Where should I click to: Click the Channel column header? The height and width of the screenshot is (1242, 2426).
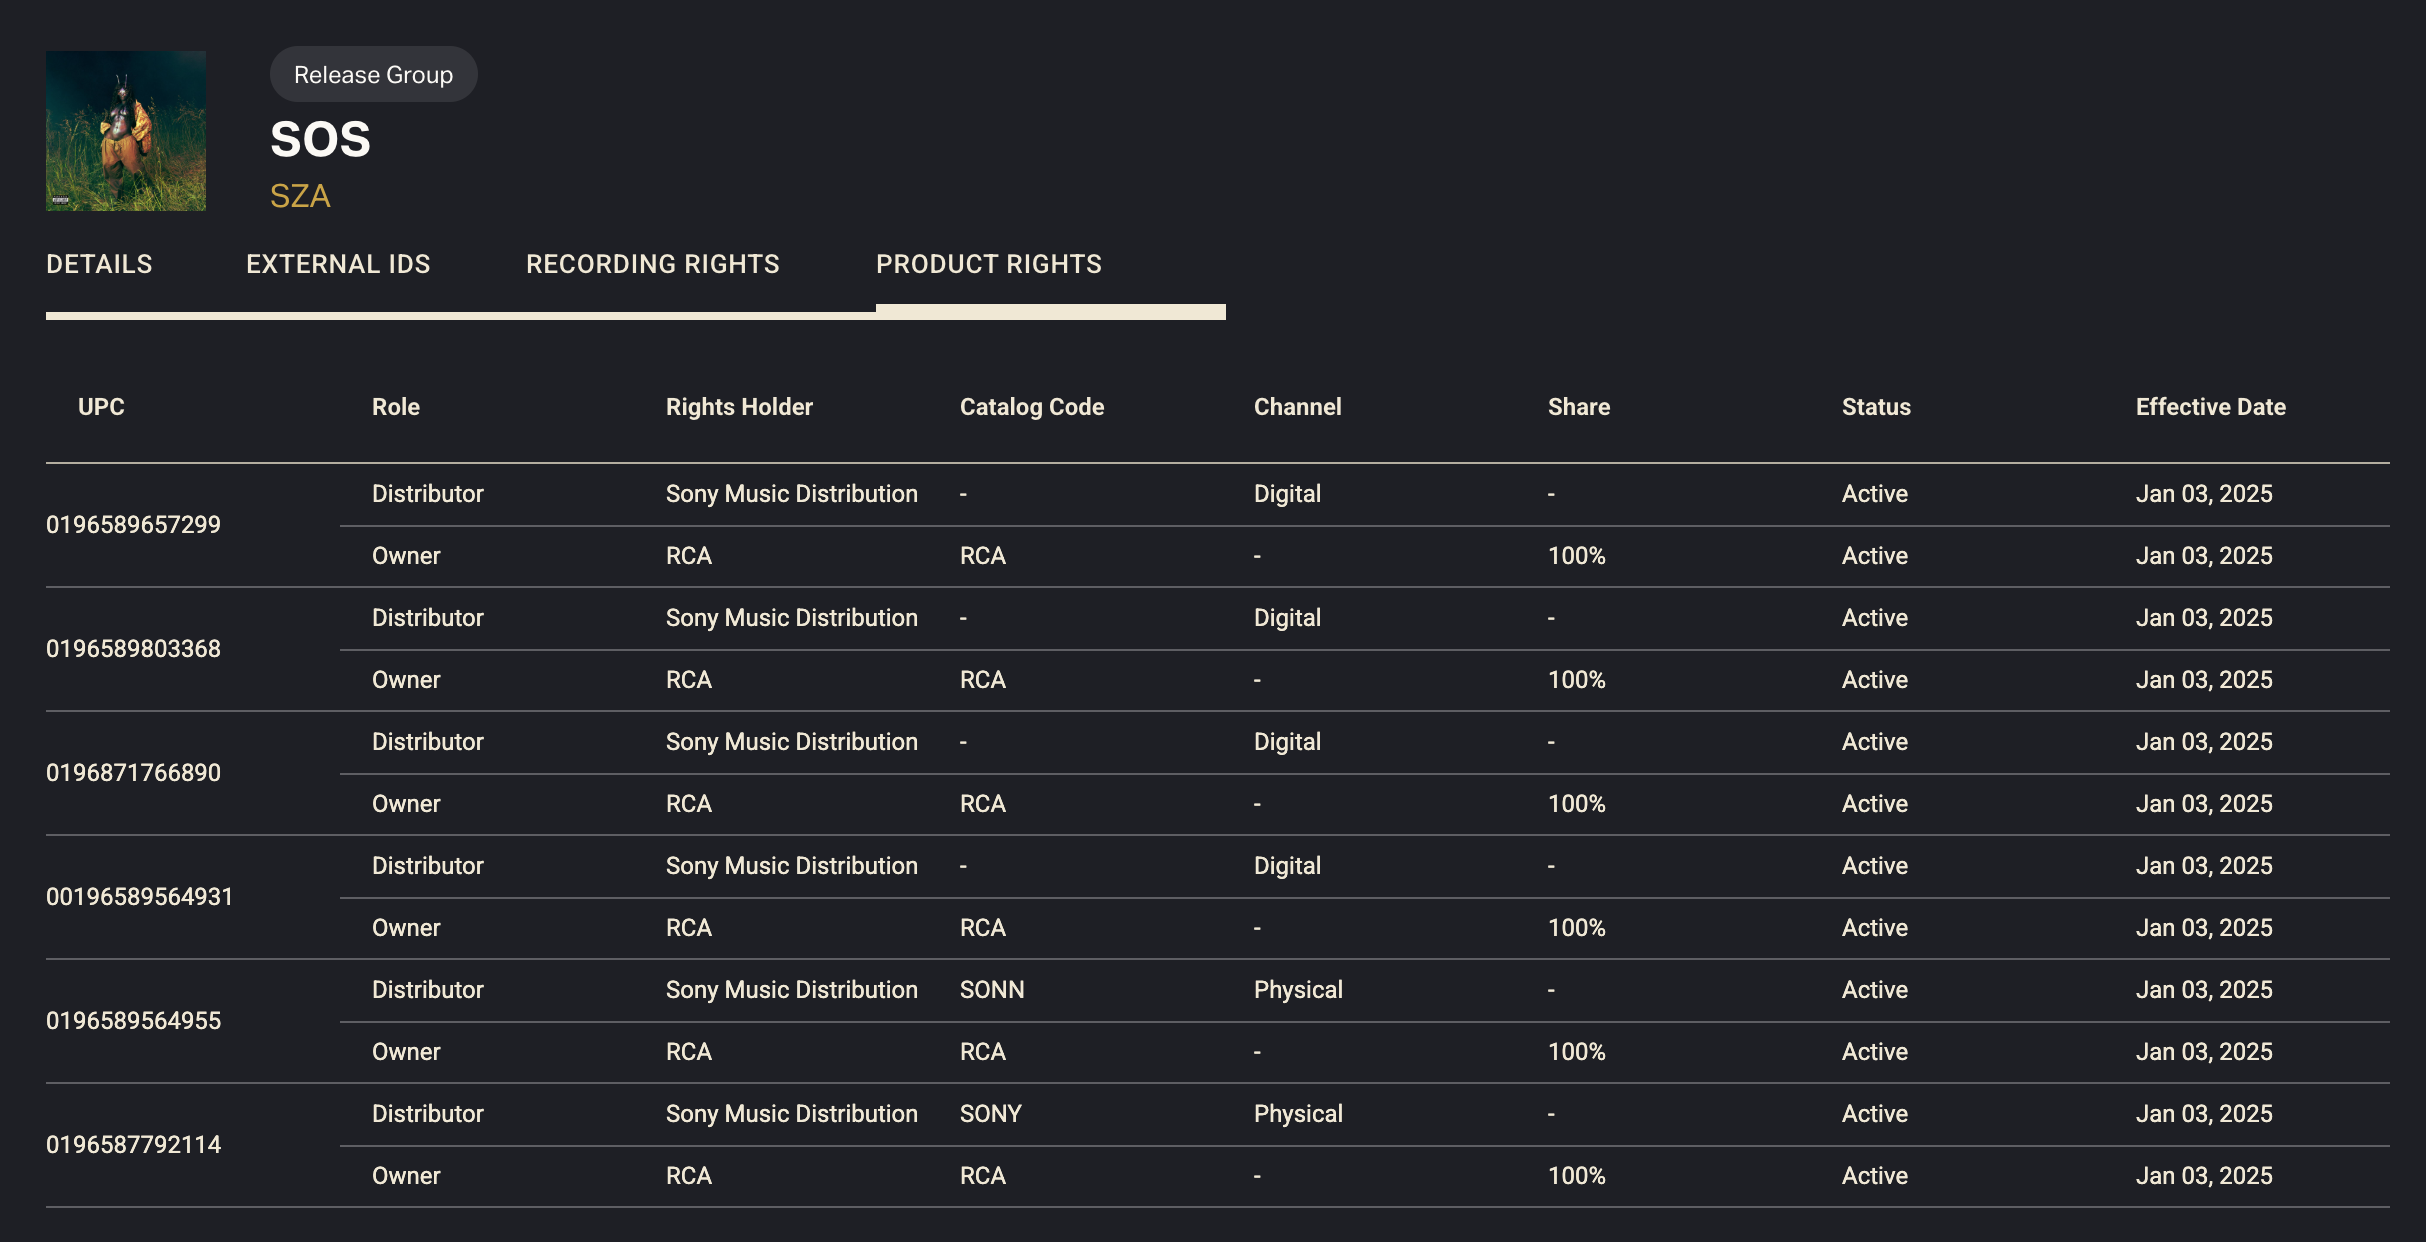1297,407
